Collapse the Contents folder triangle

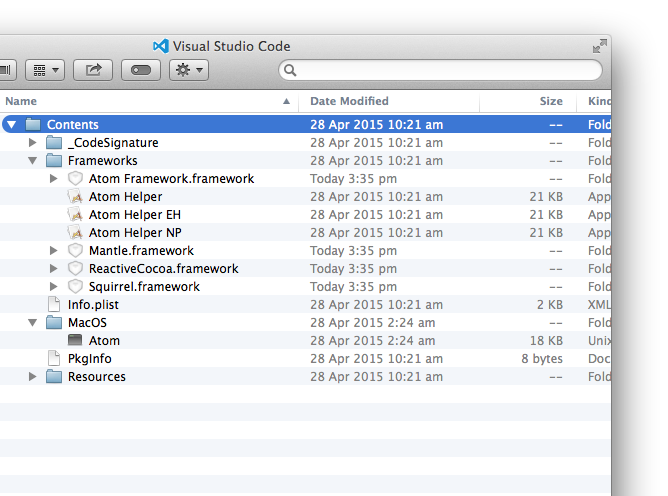[12, 124]
